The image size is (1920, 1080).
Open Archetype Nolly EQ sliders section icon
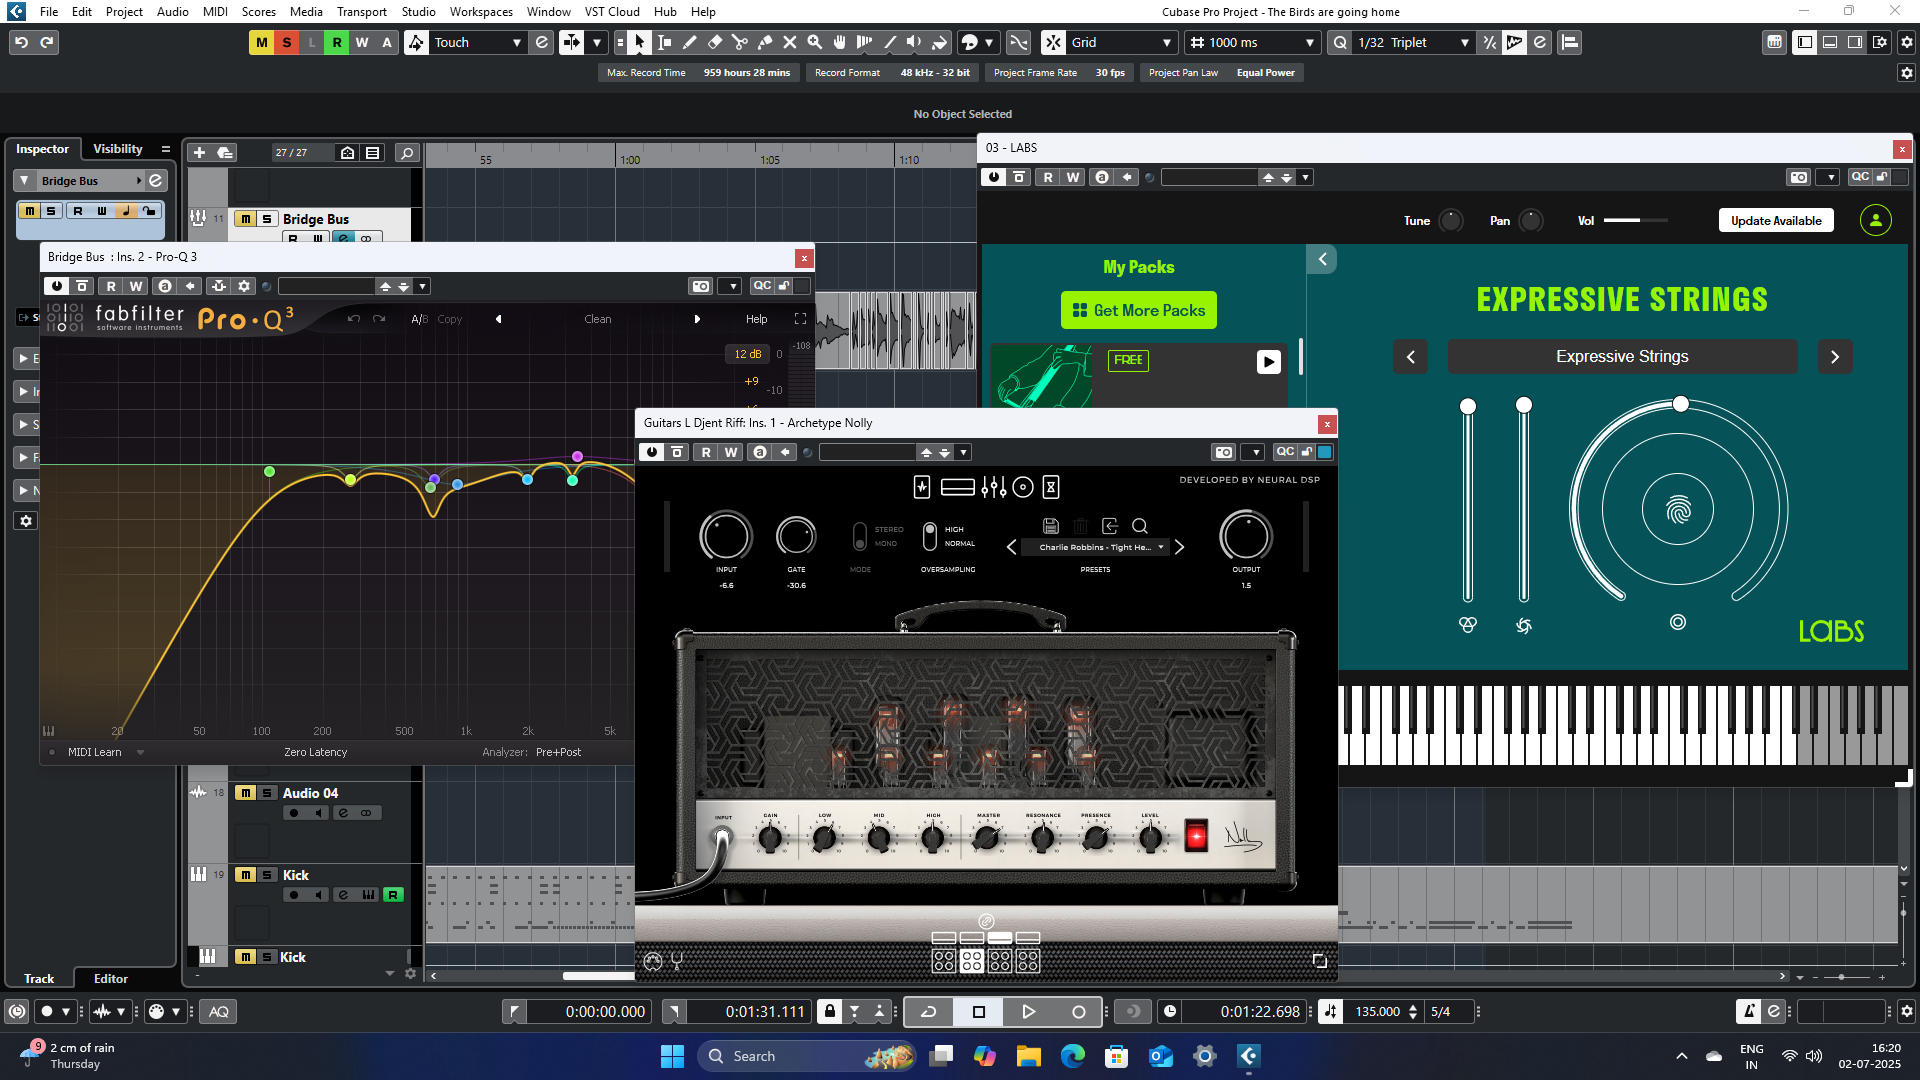click(x=994, y=487)
